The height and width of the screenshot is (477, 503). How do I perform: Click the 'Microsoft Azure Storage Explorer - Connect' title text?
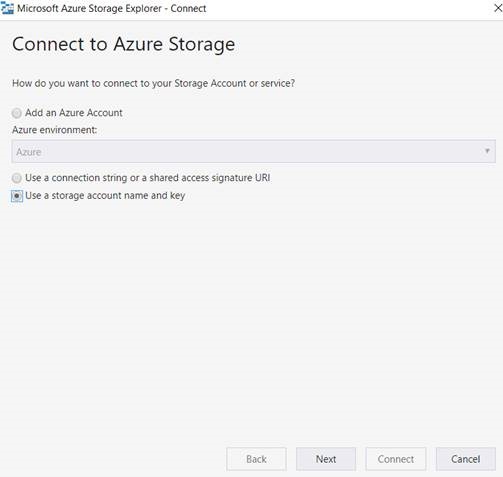(x=112, y=8)
